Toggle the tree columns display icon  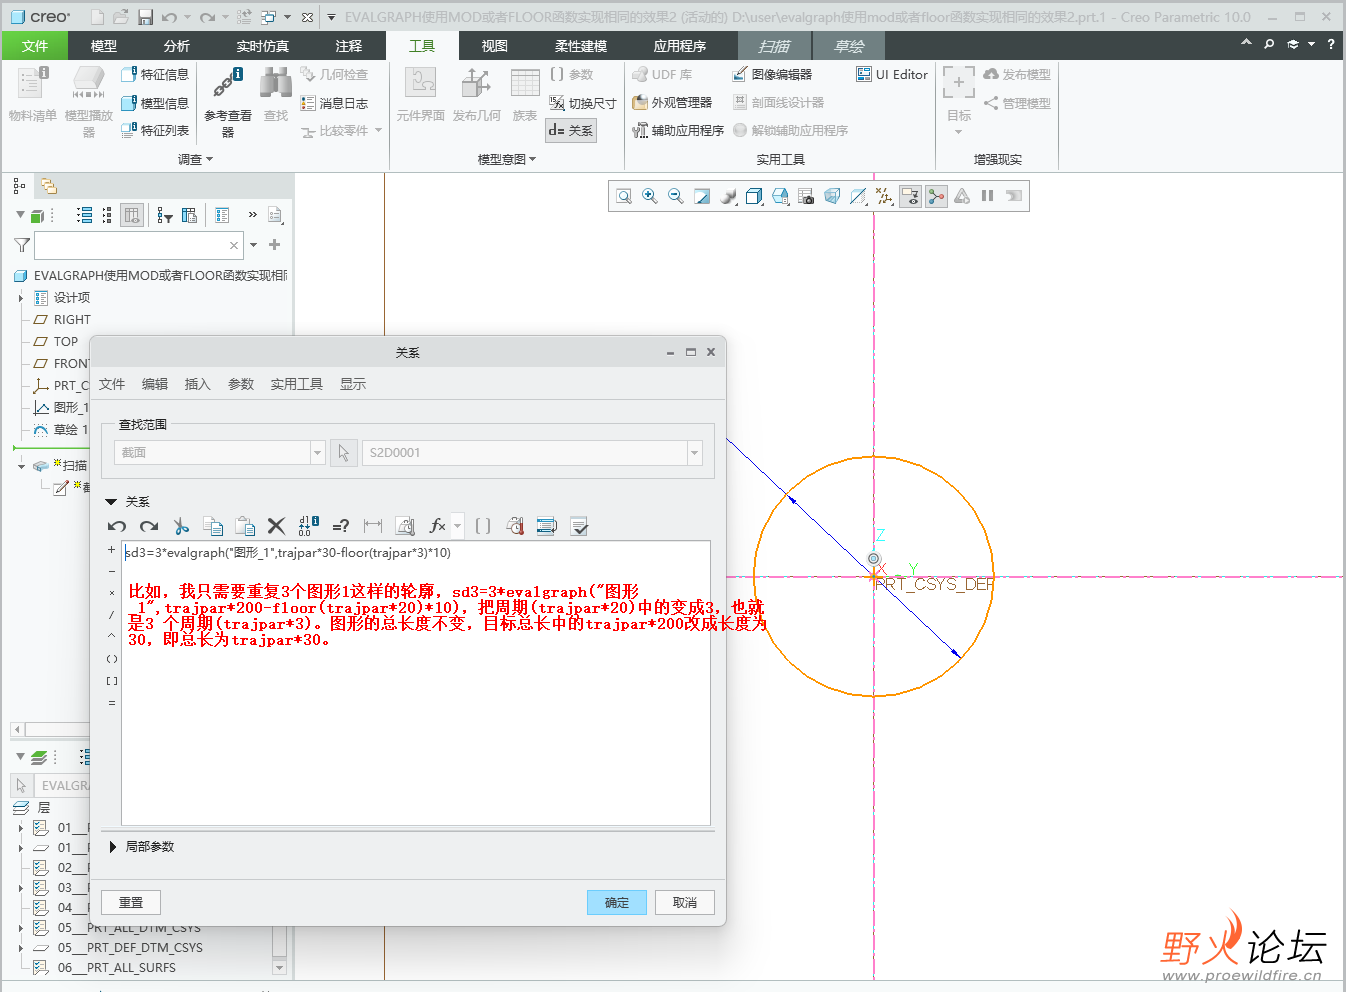pos(132,215)
